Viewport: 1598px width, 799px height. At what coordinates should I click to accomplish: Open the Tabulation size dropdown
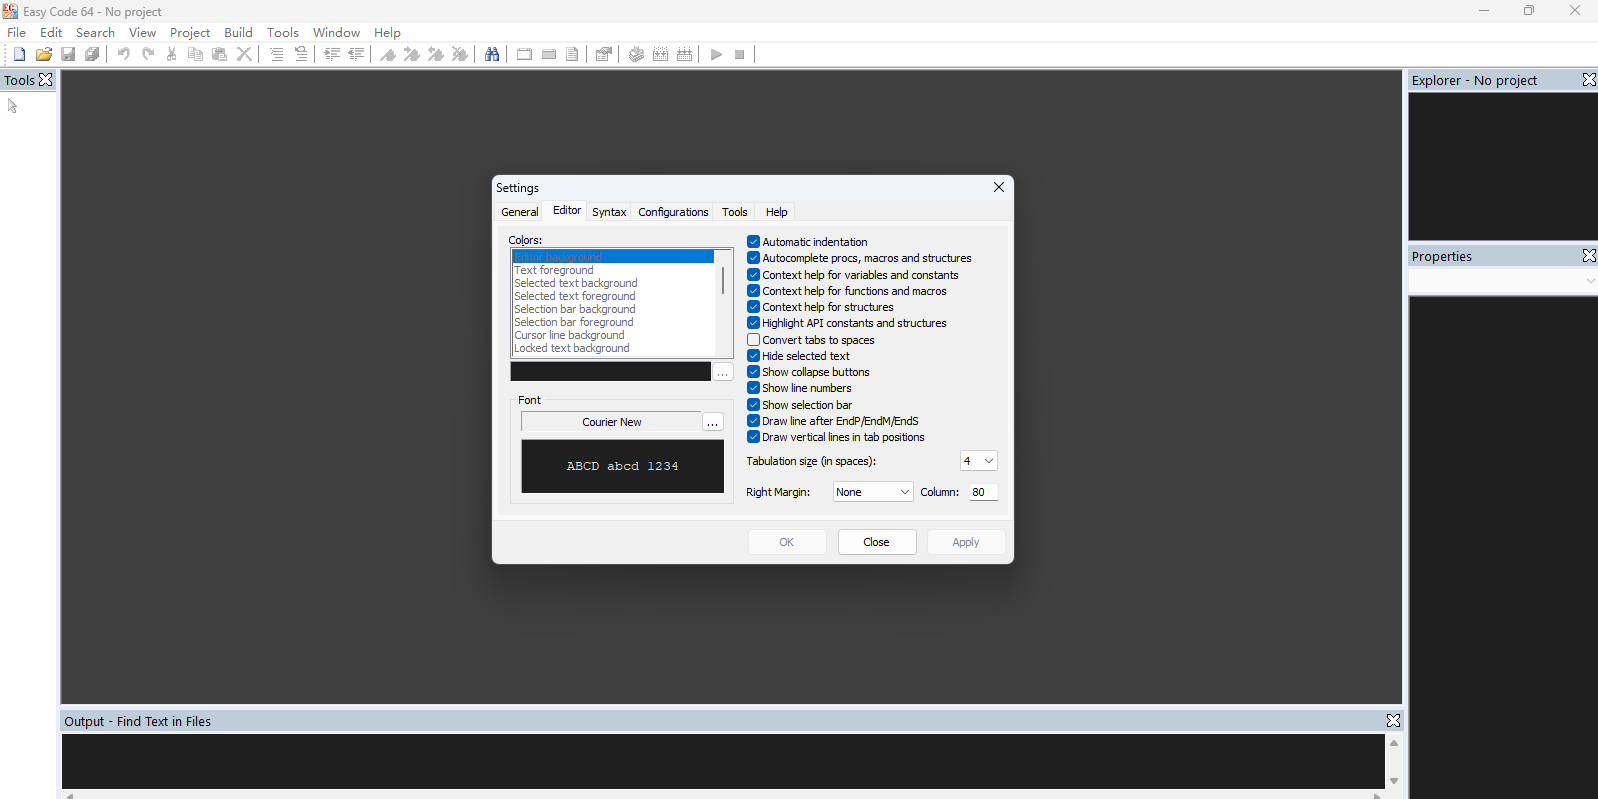[x=978, y=461]
